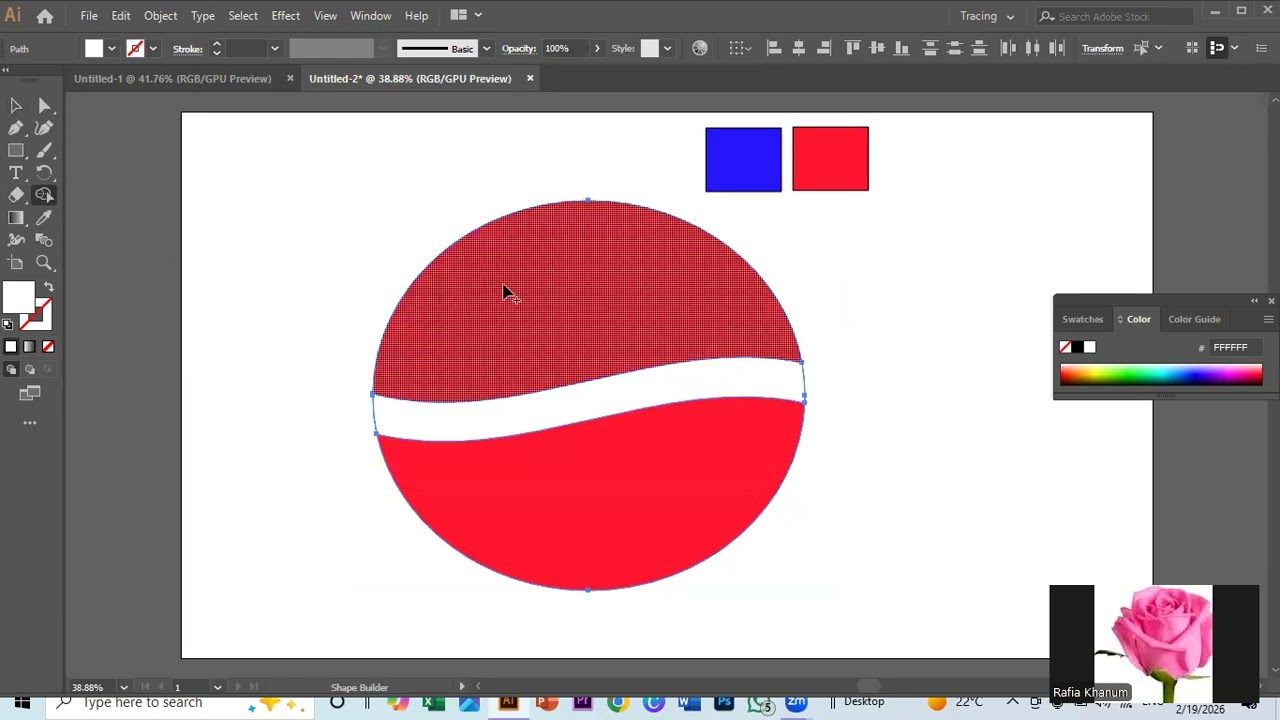1280x720 pixels.
Task: Open Tracing workspace switcher
Action: click(987, 16)
